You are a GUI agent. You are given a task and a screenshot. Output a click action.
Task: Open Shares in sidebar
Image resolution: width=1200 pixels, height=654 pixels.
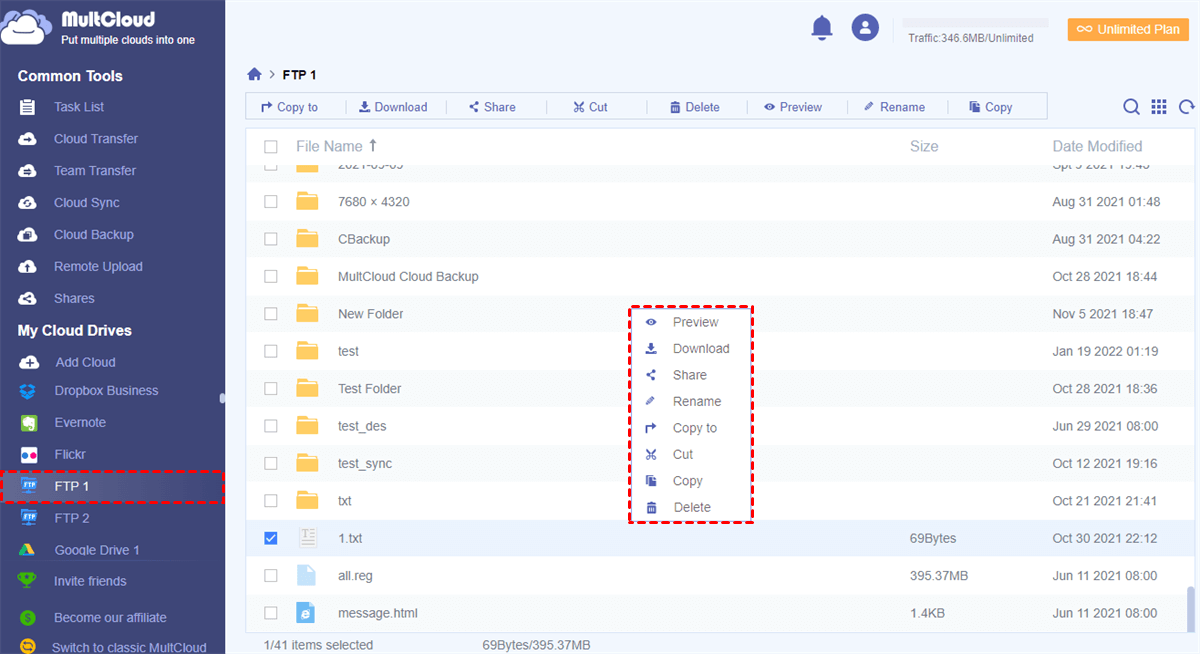(x=74, y=299)
